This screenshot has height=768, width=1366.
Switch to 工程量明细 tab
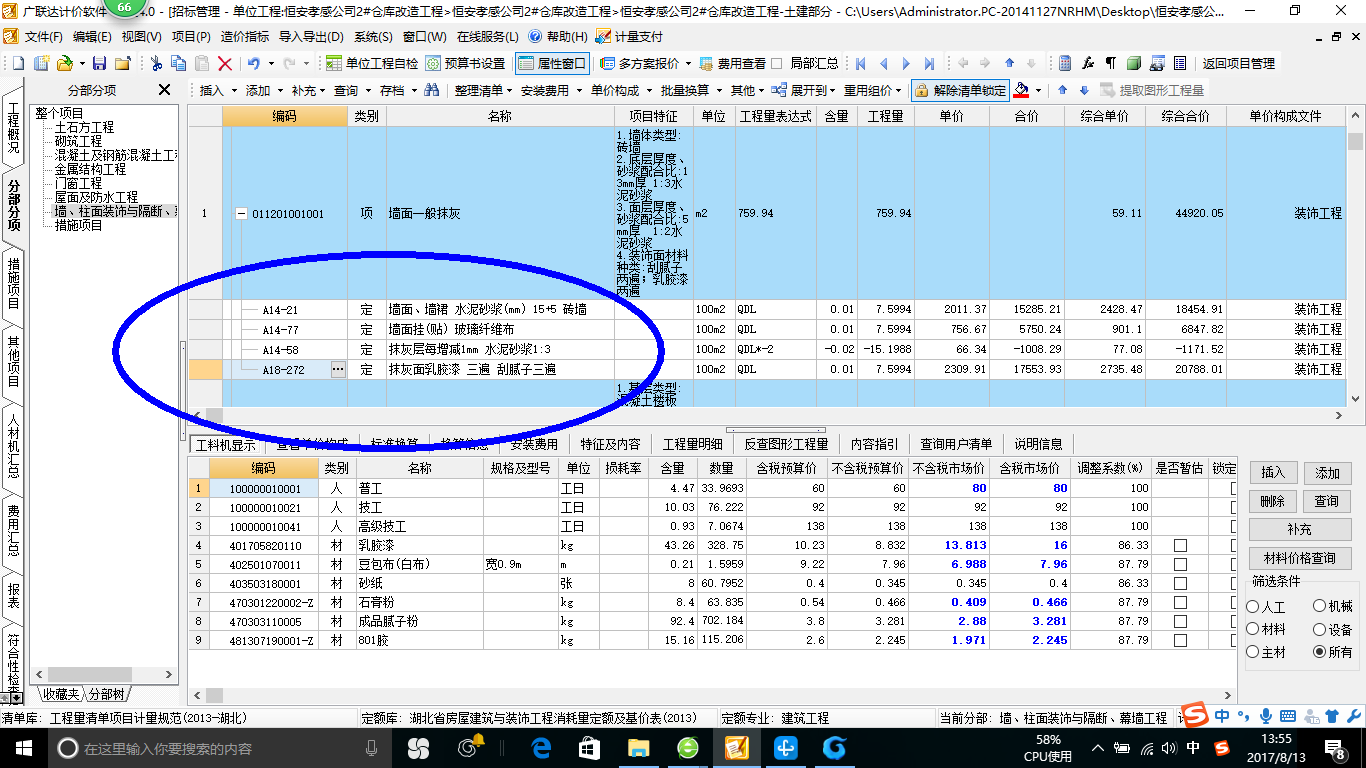click(x=691, y=444)
